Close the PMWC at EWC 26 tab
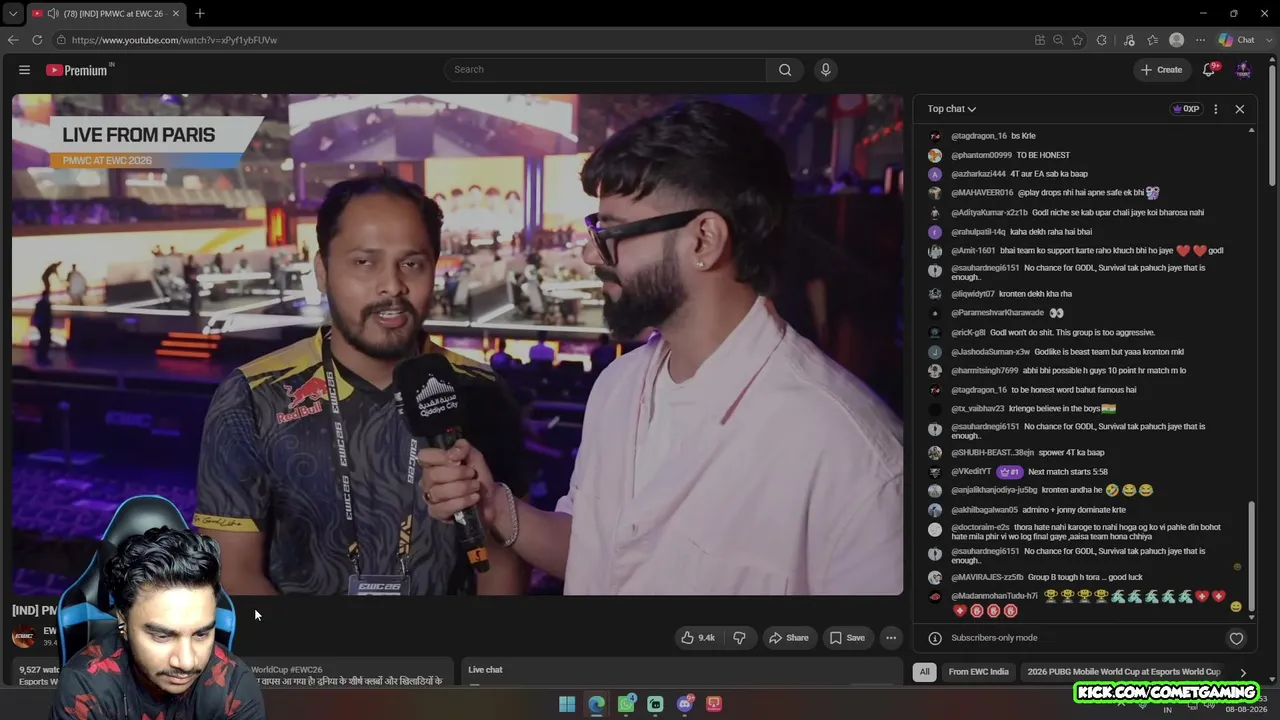The width and height of the screenshot is (1280, 720). 176,13
